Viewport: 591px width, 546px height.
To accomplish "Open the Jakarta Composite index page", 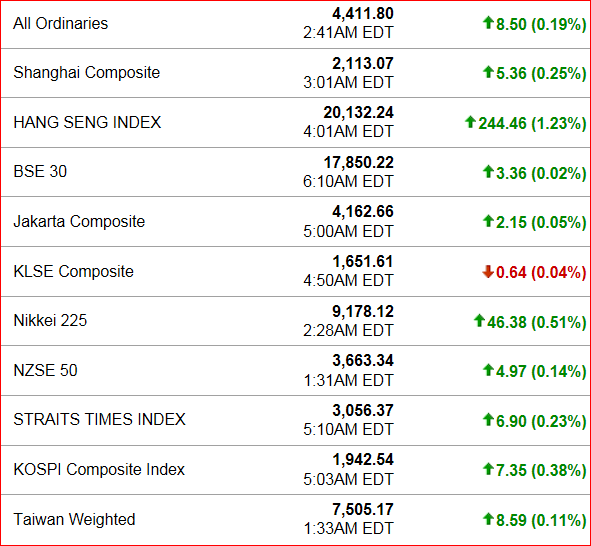I will (79, 221).
